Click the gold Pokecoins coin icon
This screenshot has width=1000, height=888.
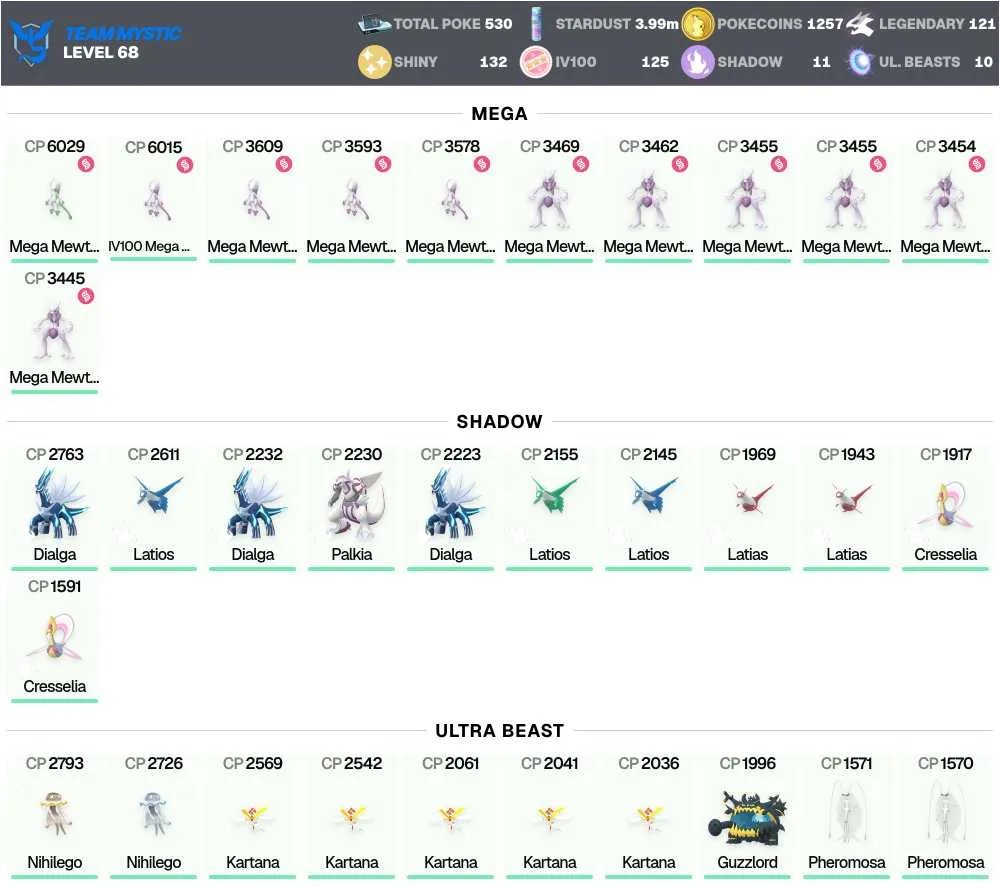pyautogui.click(x=698, y=24)
